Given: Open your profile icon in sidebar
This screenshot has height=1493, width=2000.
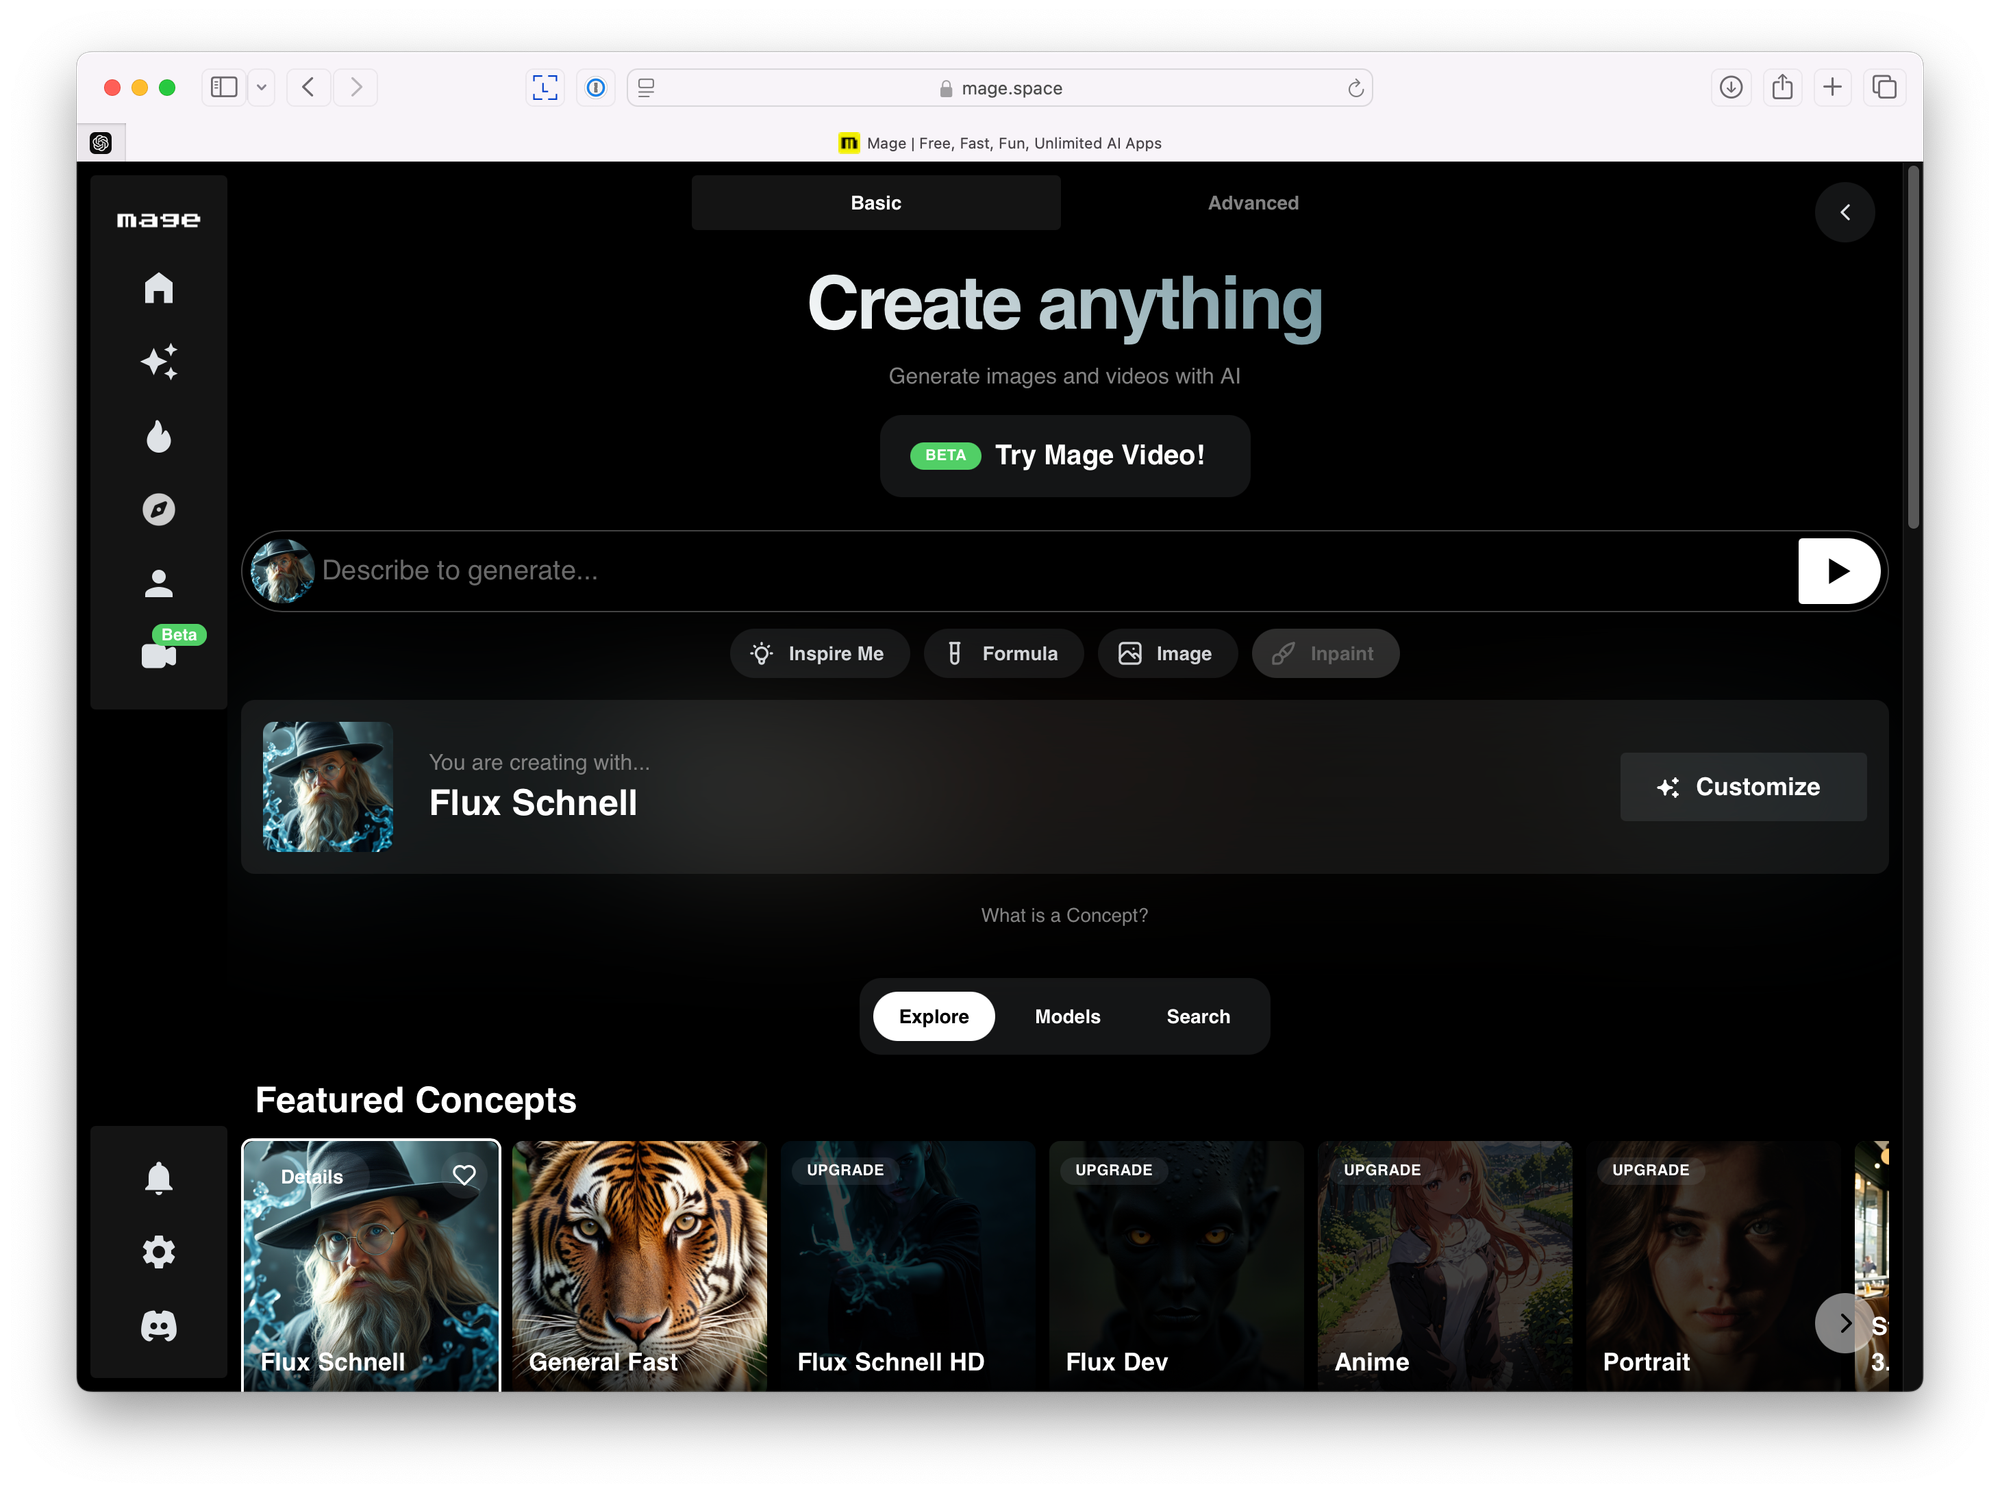Looking at the screenshot, I should click(158, 583).
